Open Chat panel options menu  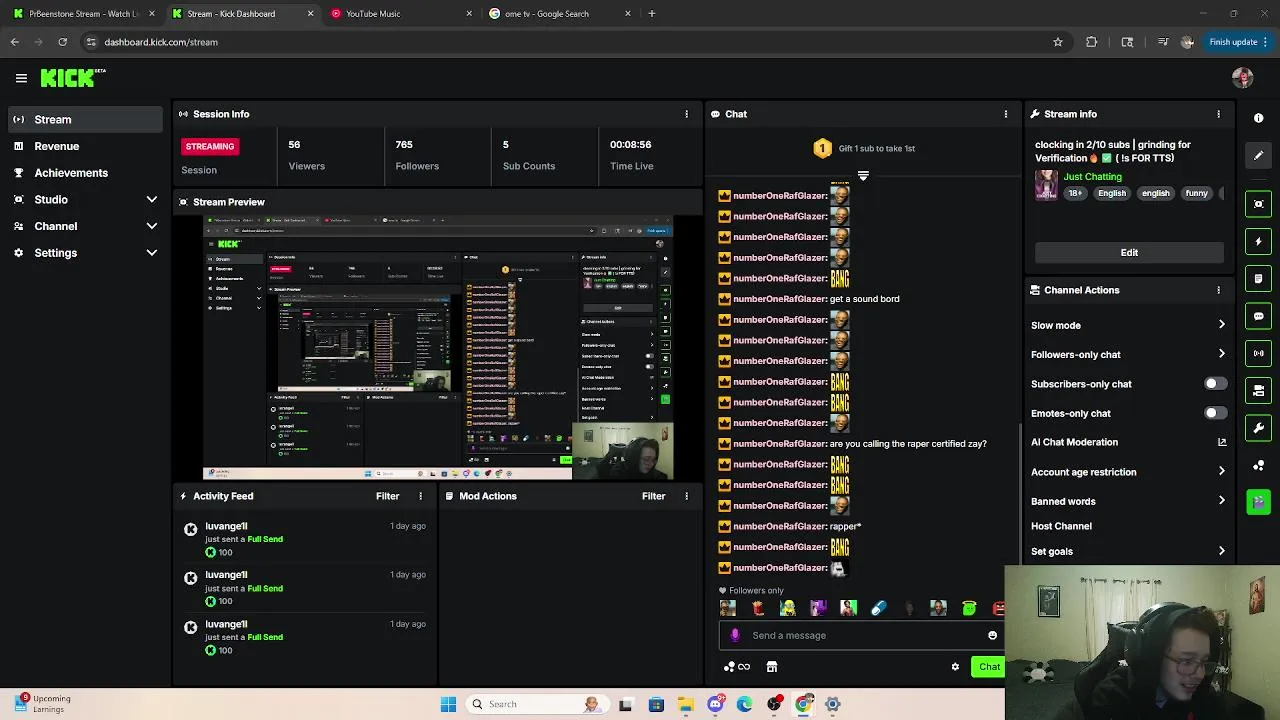click(1006, 114)
